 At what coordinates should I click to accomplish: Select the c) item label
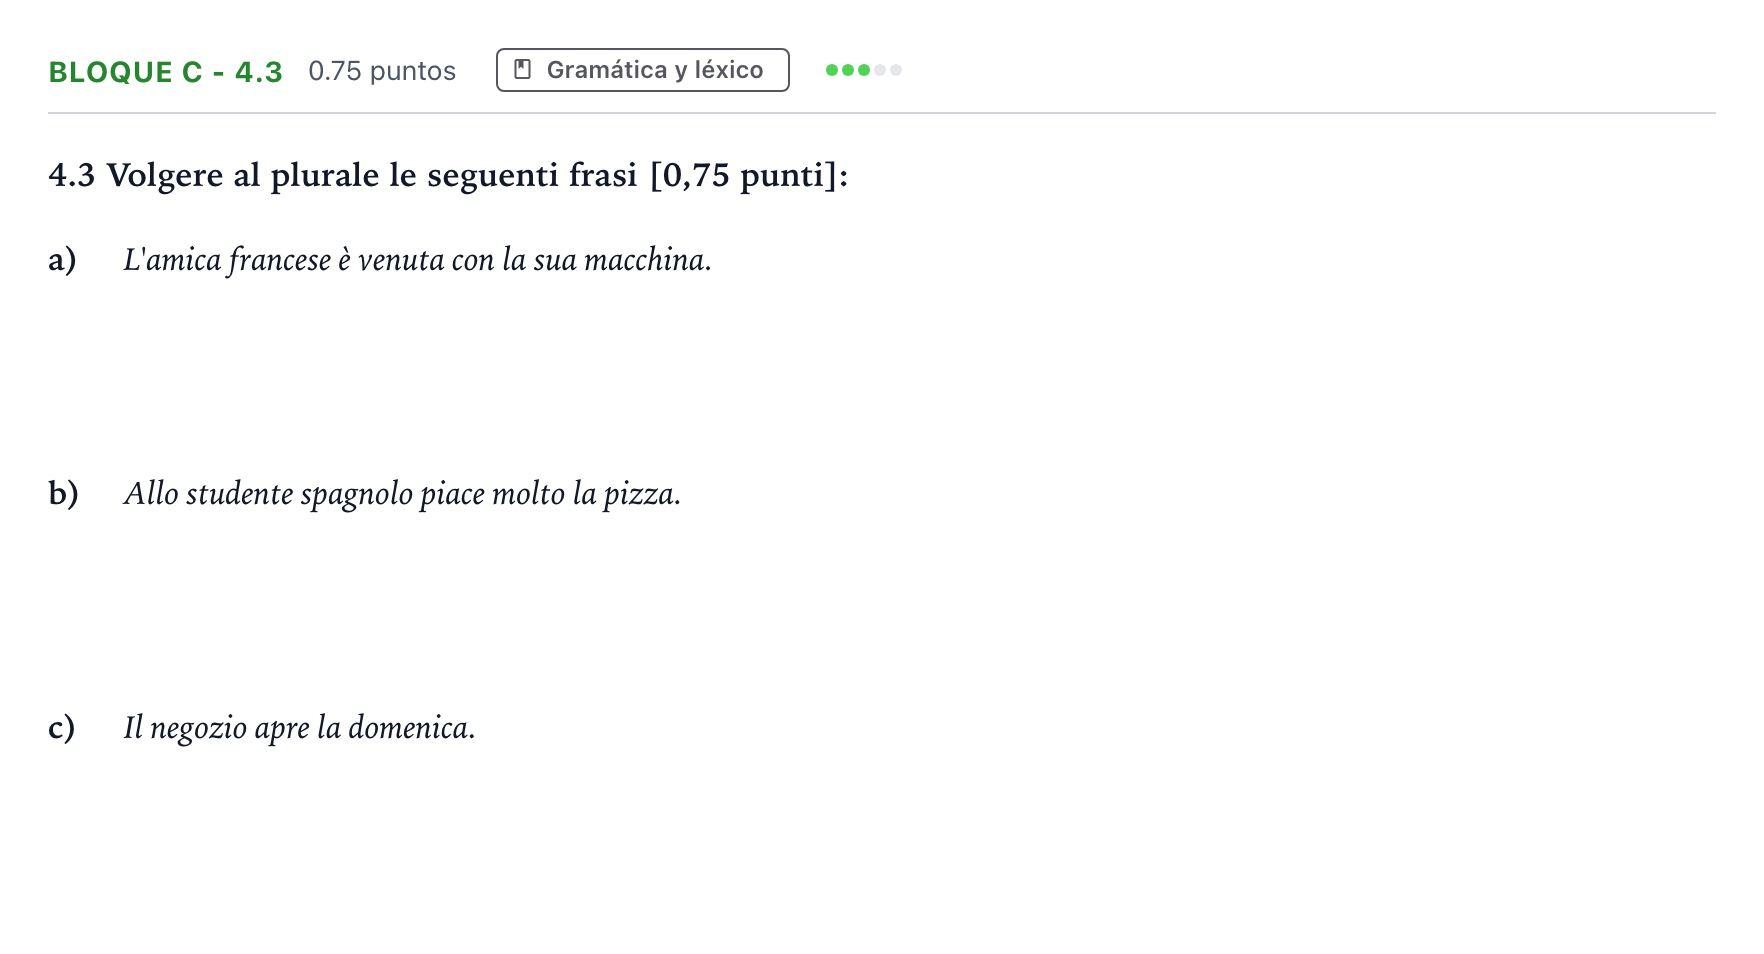tap(62, 728)
